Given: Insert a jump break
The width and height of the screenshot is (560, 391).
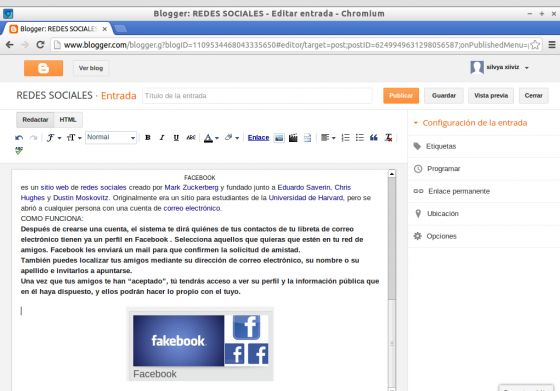Looking at the screenshot, I should click(x=308, y=138).
